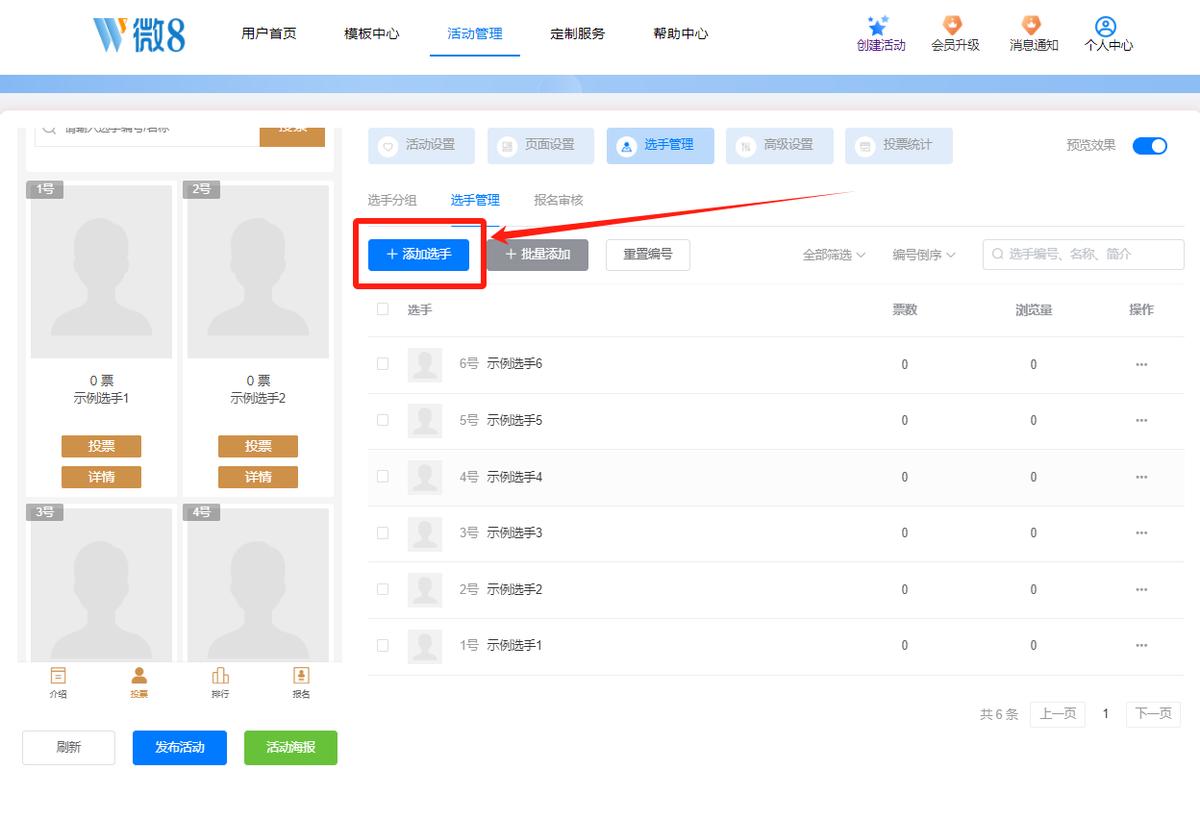1200x814 pixels.
Task: Click the 发布活动 button
Action: [x=180, y=747]
